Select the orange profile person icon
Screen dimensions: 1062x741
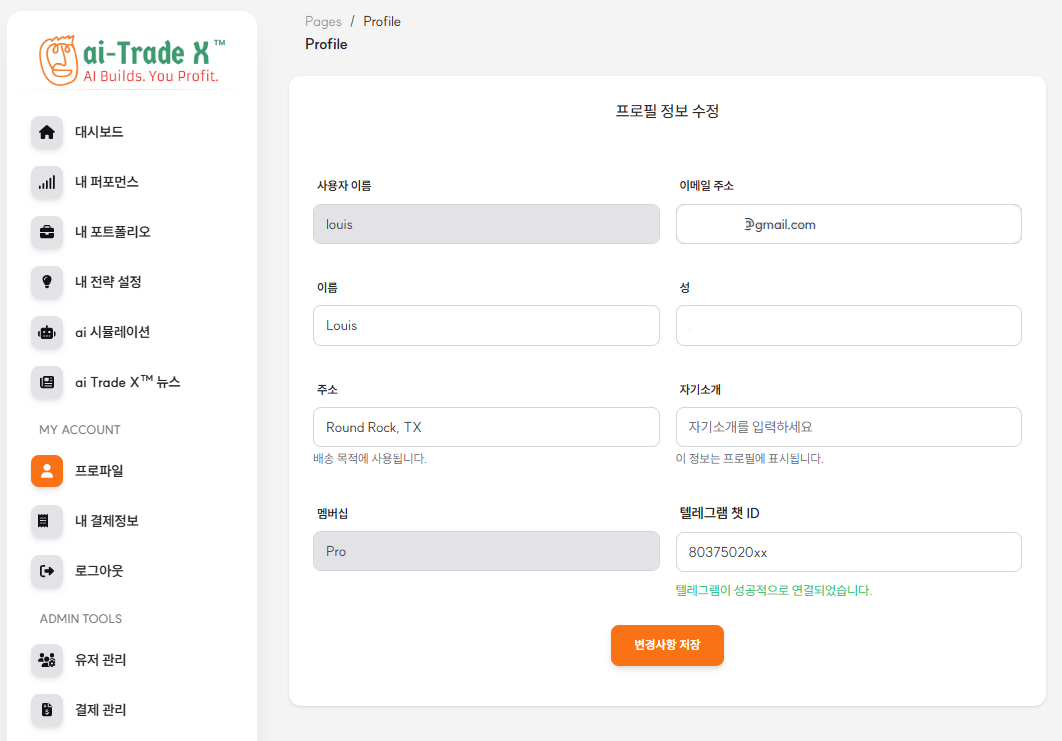click(x=46, y=471)
